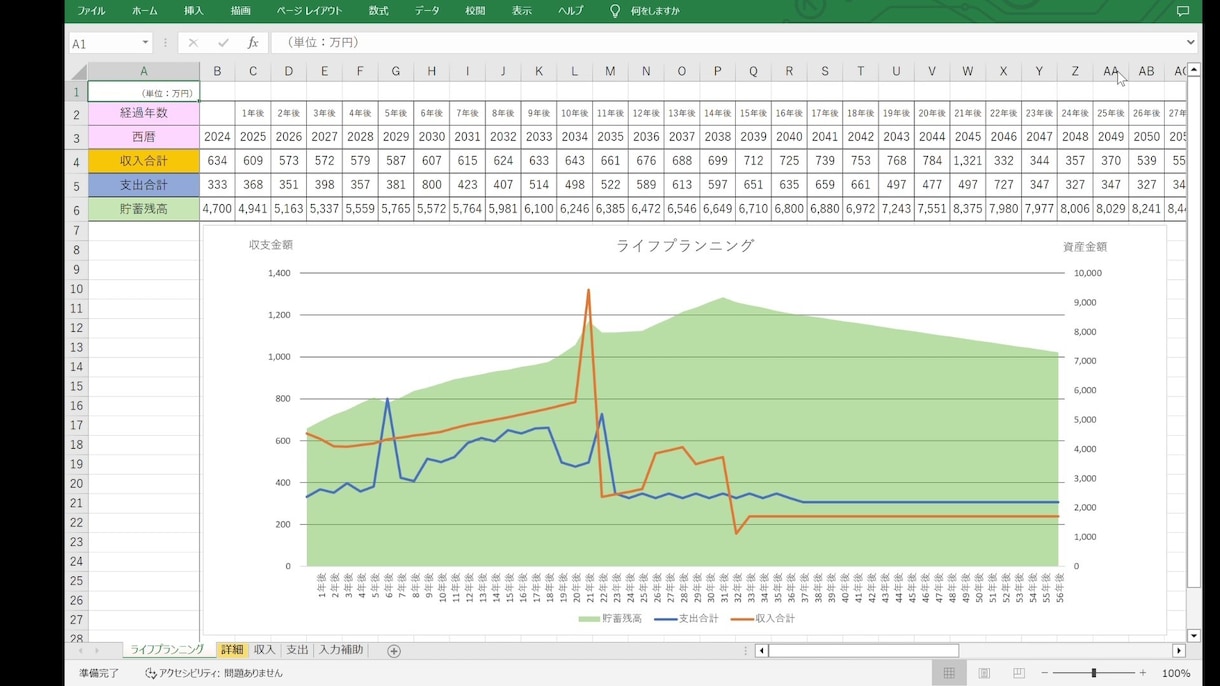Switch to Page Layout view icon

(984, 674)
